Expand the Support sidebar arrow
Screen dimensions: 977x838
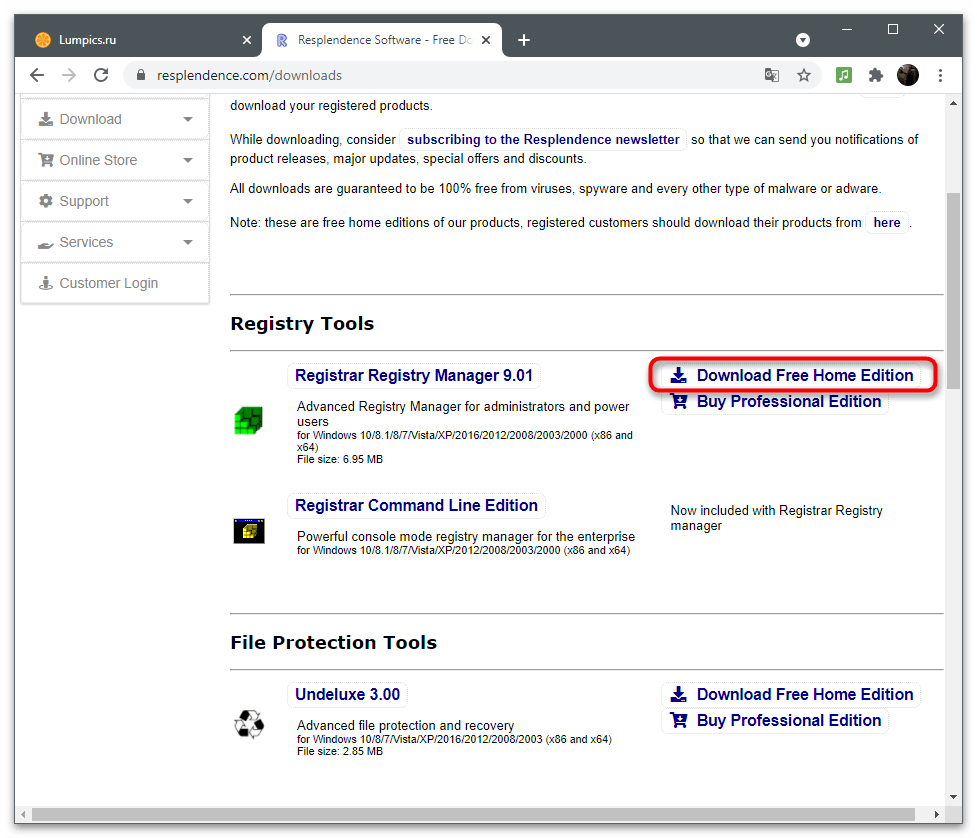tap(188, 201)
